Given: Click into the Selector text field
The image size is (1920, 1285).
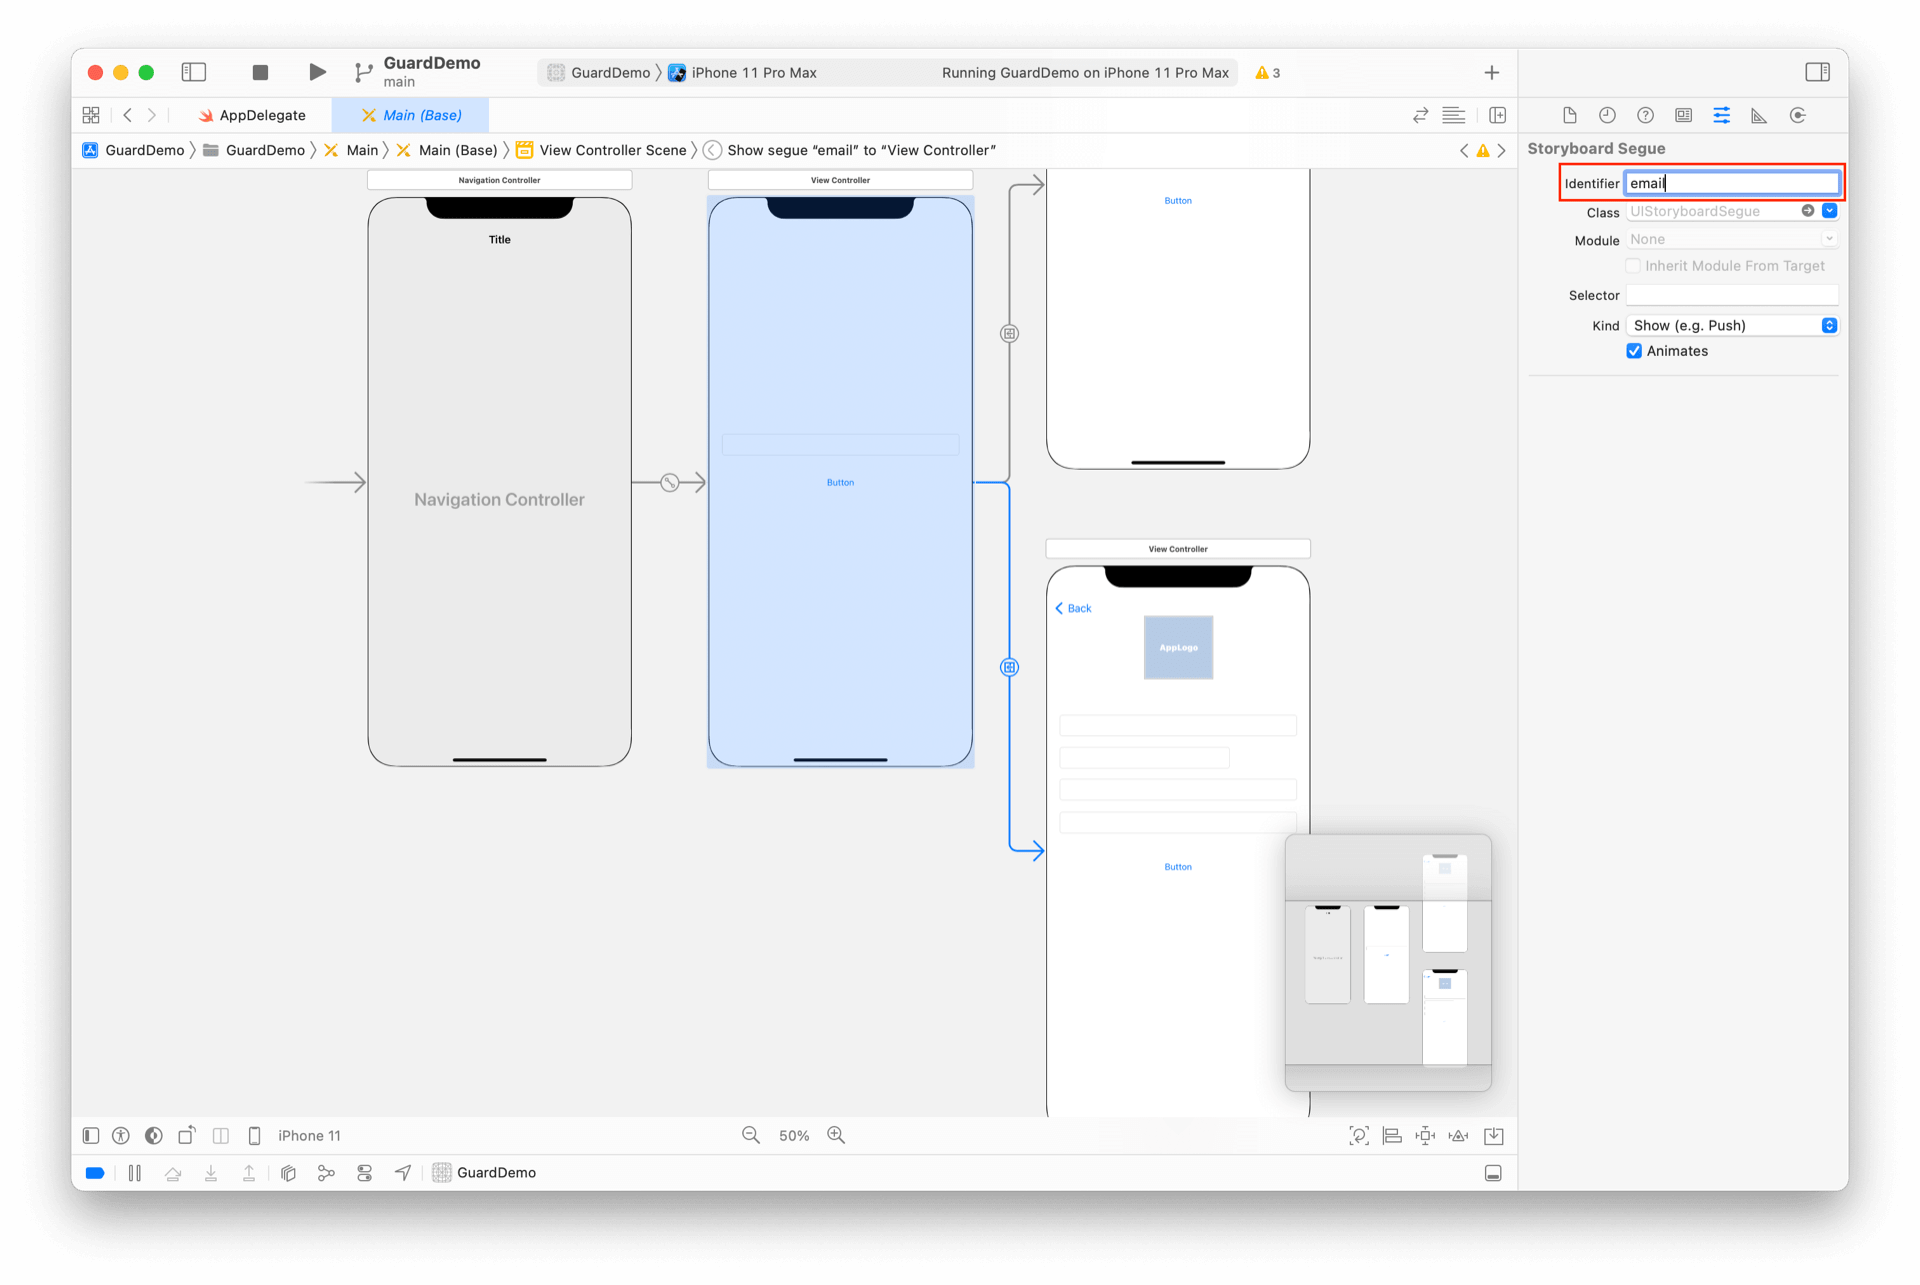Looking at the screenshot, I should pyautogui.click(x=1732, y=295).
